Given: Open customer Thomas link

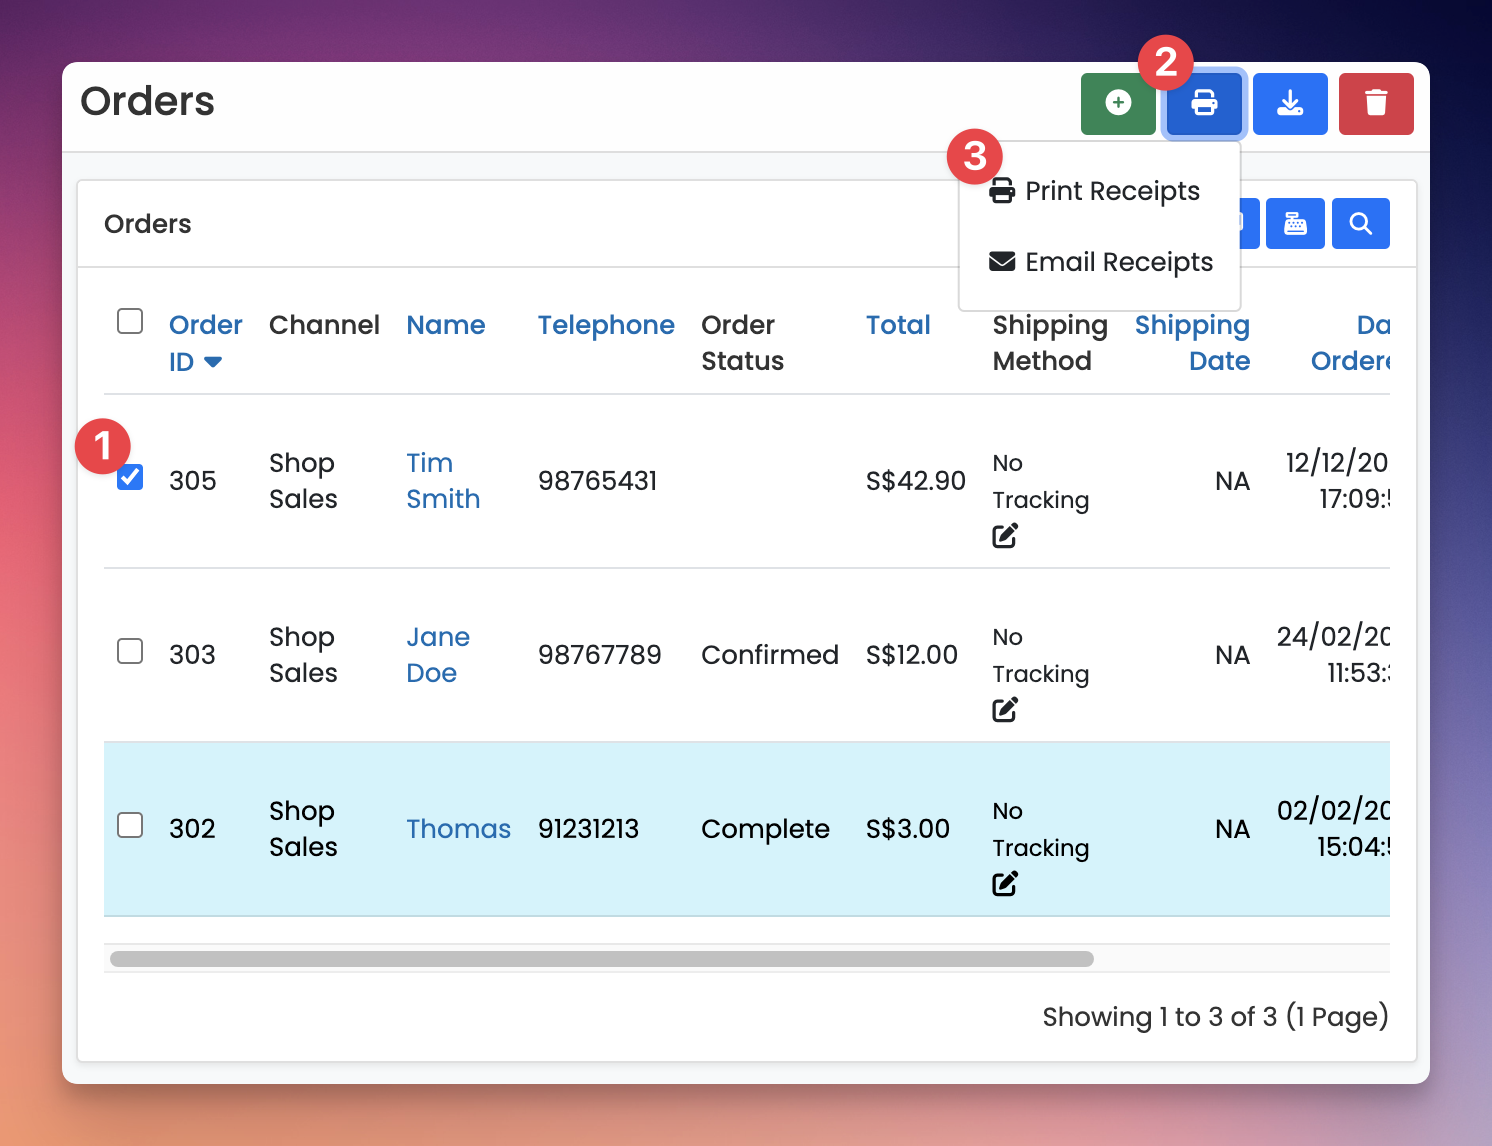Looking at the screenshot, I should click(x=458, y=829).
